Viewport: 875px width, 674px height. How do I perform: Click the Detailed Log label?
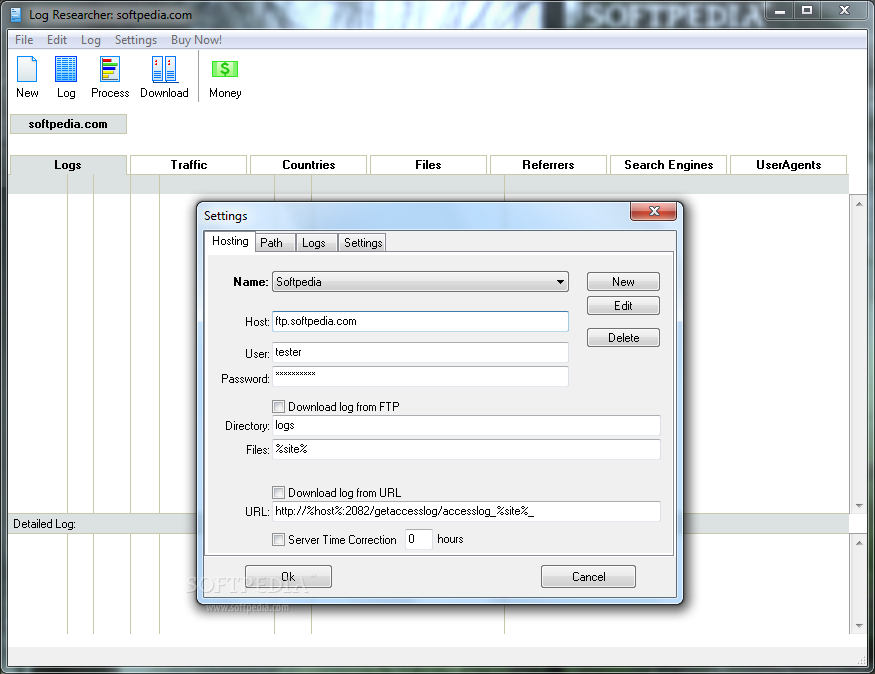point(44,524)
